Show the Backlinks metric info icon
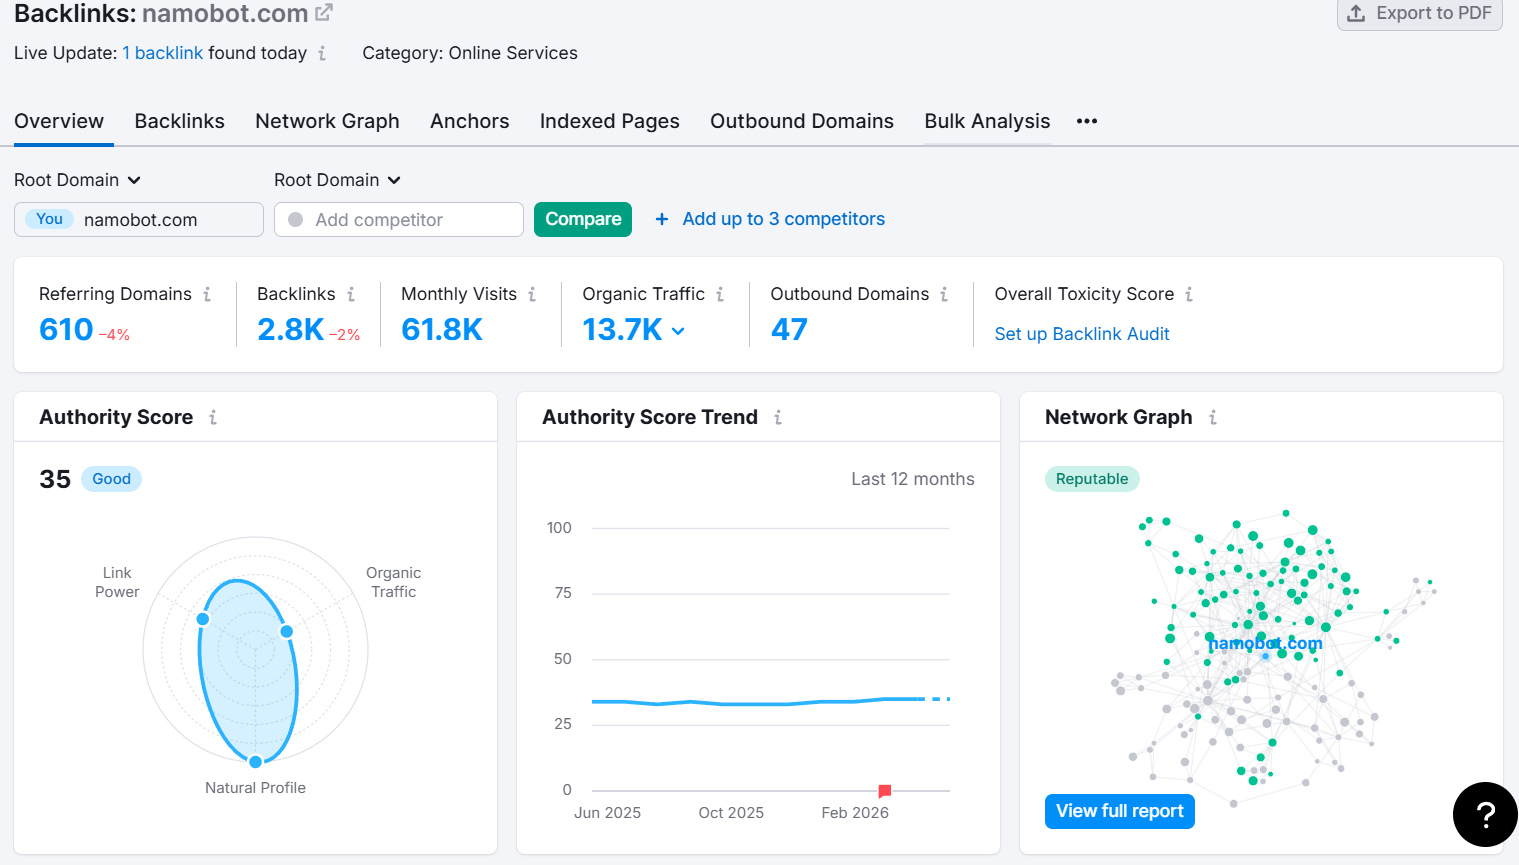 pyautogui.click(x=351, y=294)
